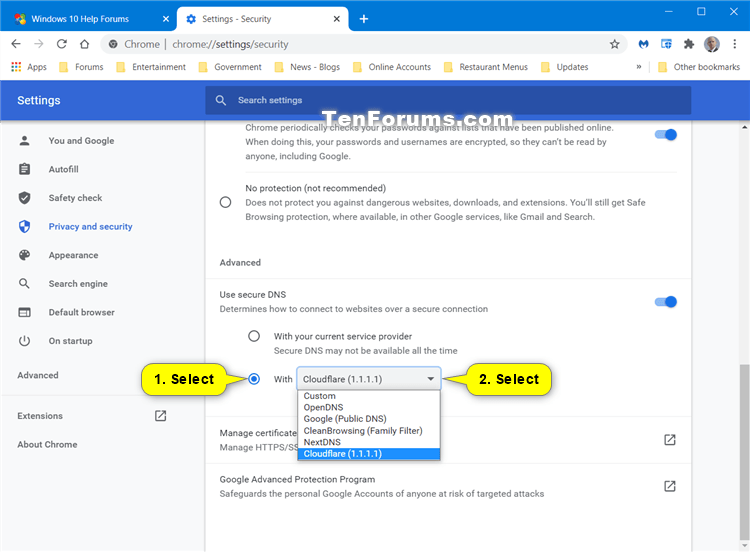Image resolution: width=750 pixels, height=552 pixels.
Task: Click the settings page vertical scrollbar thumb
Action: pos(744,451)
